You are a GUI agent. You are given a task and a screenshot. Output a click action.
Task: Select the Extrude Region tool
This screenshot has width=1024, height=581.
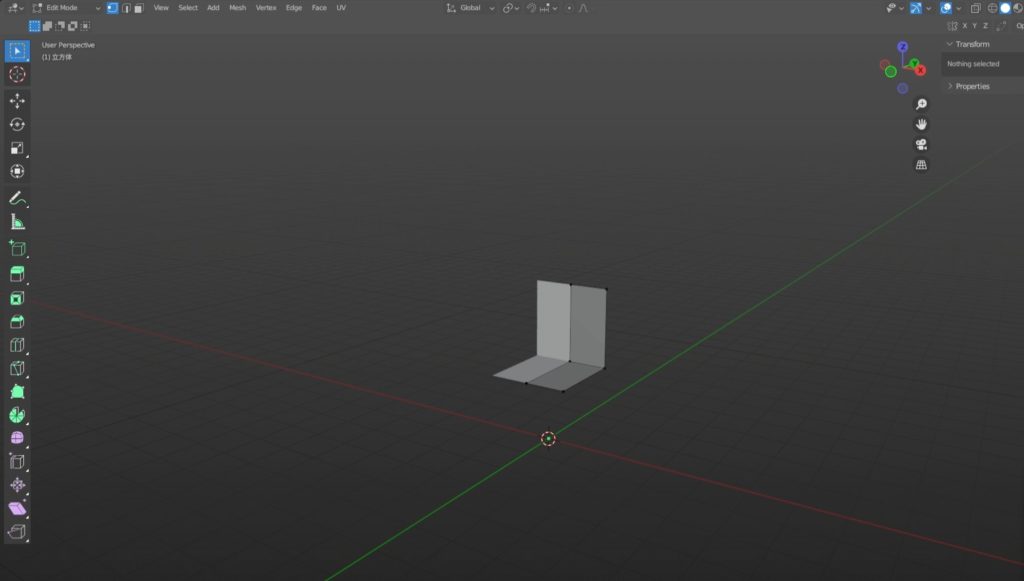tap(17, 274)
